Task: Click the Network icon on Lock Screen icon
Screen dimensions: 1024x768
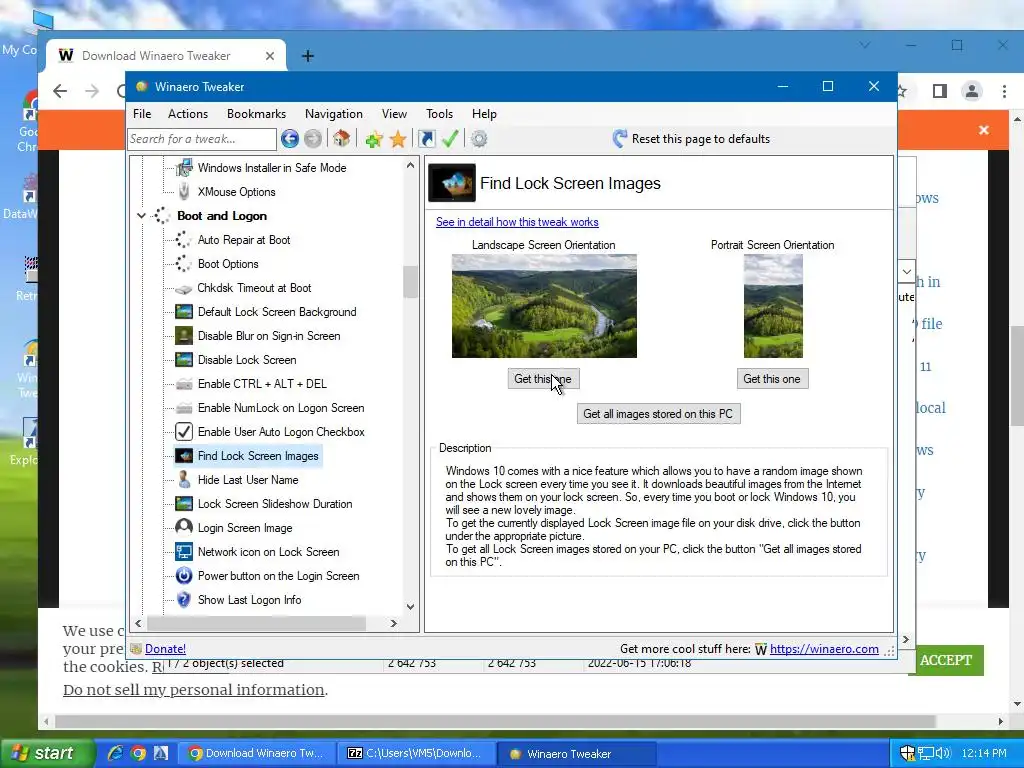Action: click(184, 552)
